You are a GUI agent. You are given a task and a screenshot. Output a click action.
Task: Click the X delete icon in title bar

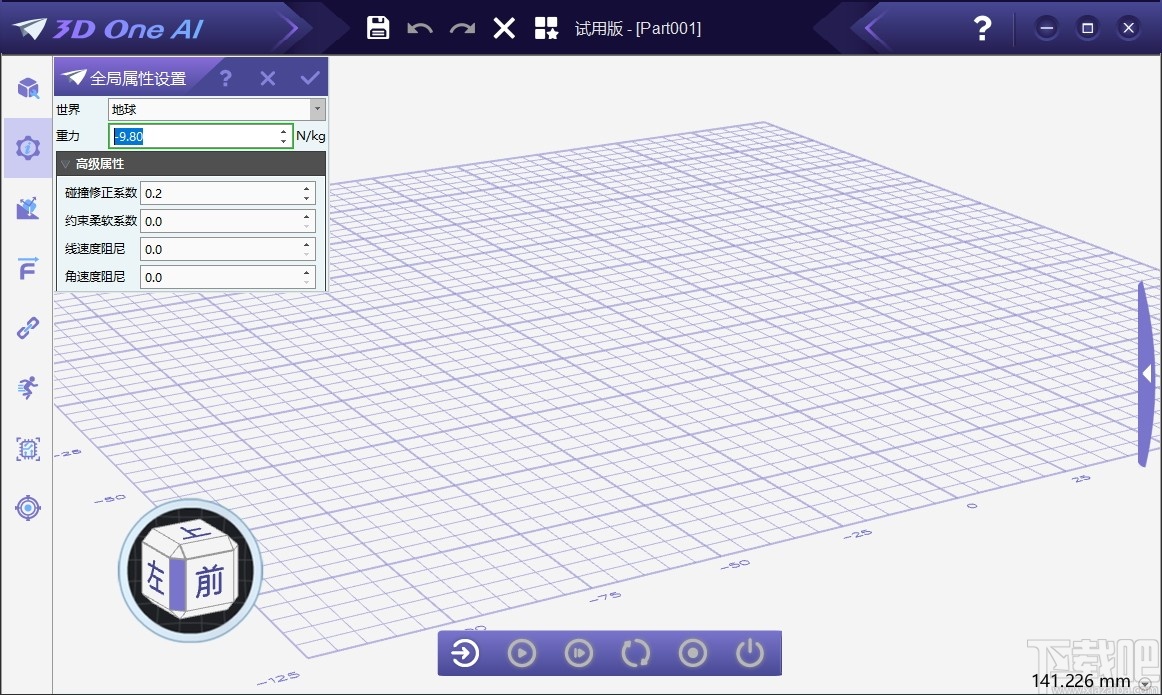pyautogui.click(x=504, y=28)
